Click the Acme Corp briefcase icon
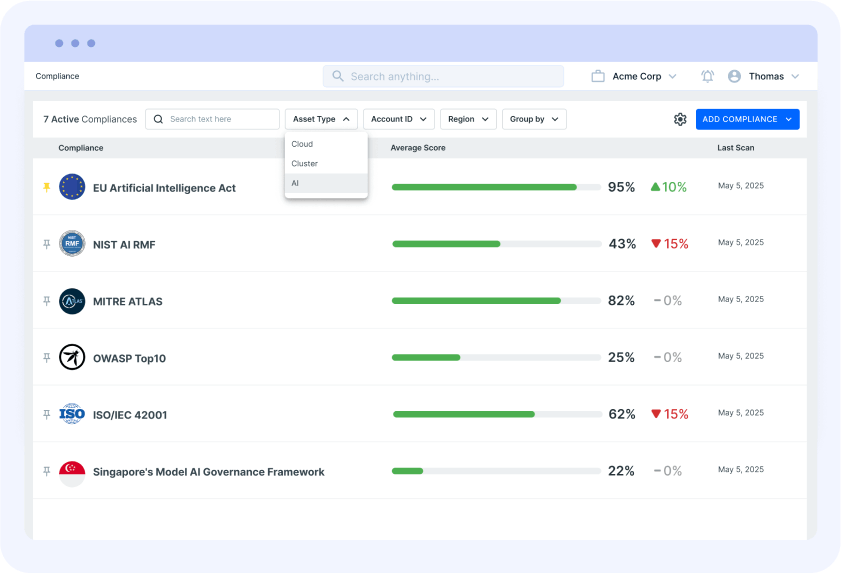The height and width of the screenshot is (573, 841). click(598, 76)
